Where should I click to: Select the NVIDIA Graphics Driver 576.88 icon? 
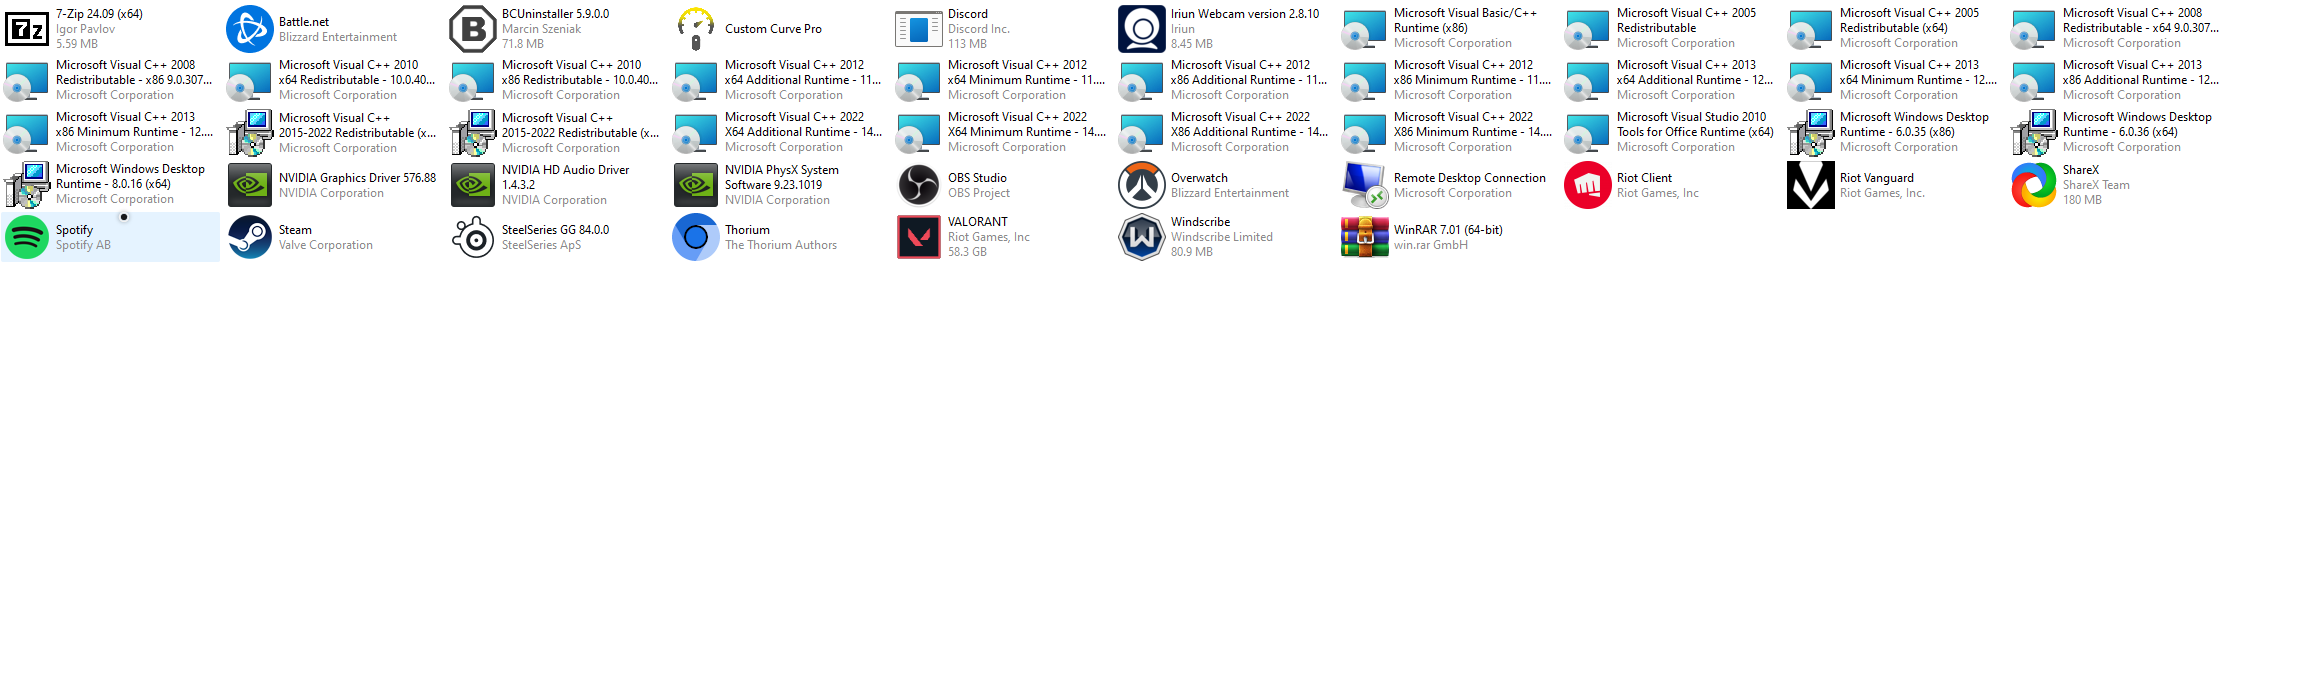point(250,185)
